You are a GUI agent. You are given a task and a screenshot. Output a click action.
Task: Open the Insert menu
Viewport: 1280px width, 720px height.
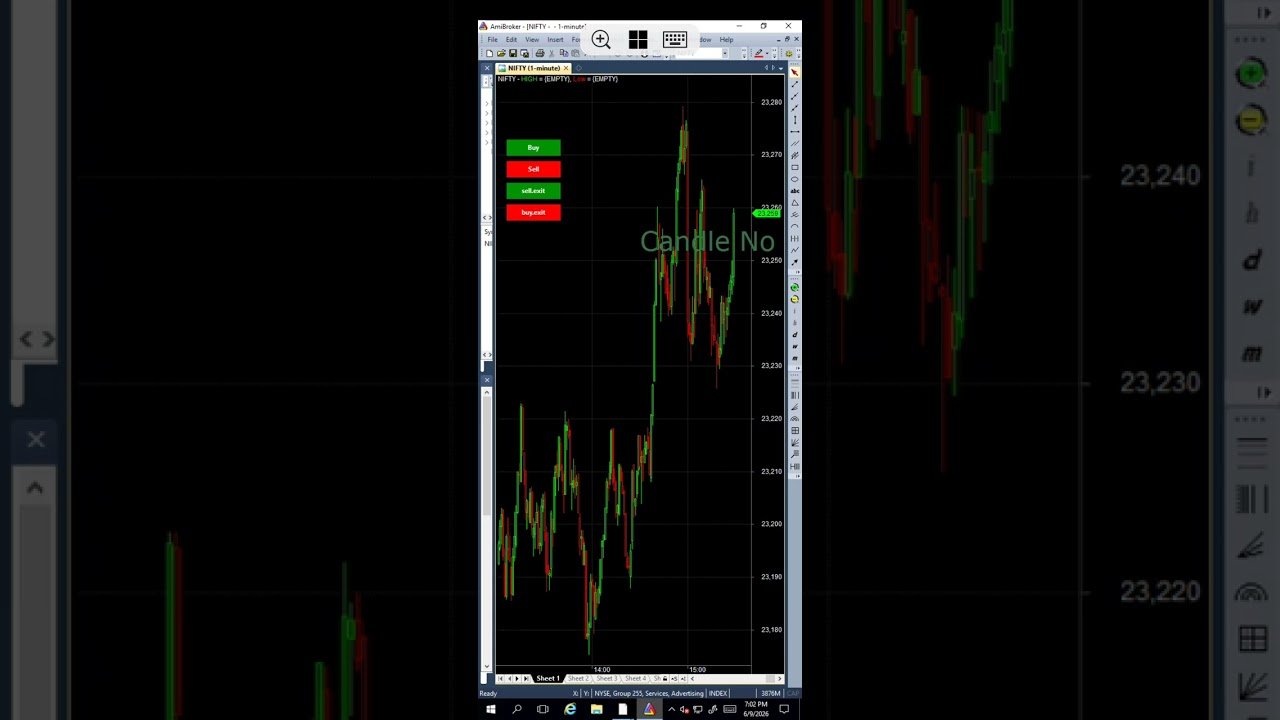point(555,40)
